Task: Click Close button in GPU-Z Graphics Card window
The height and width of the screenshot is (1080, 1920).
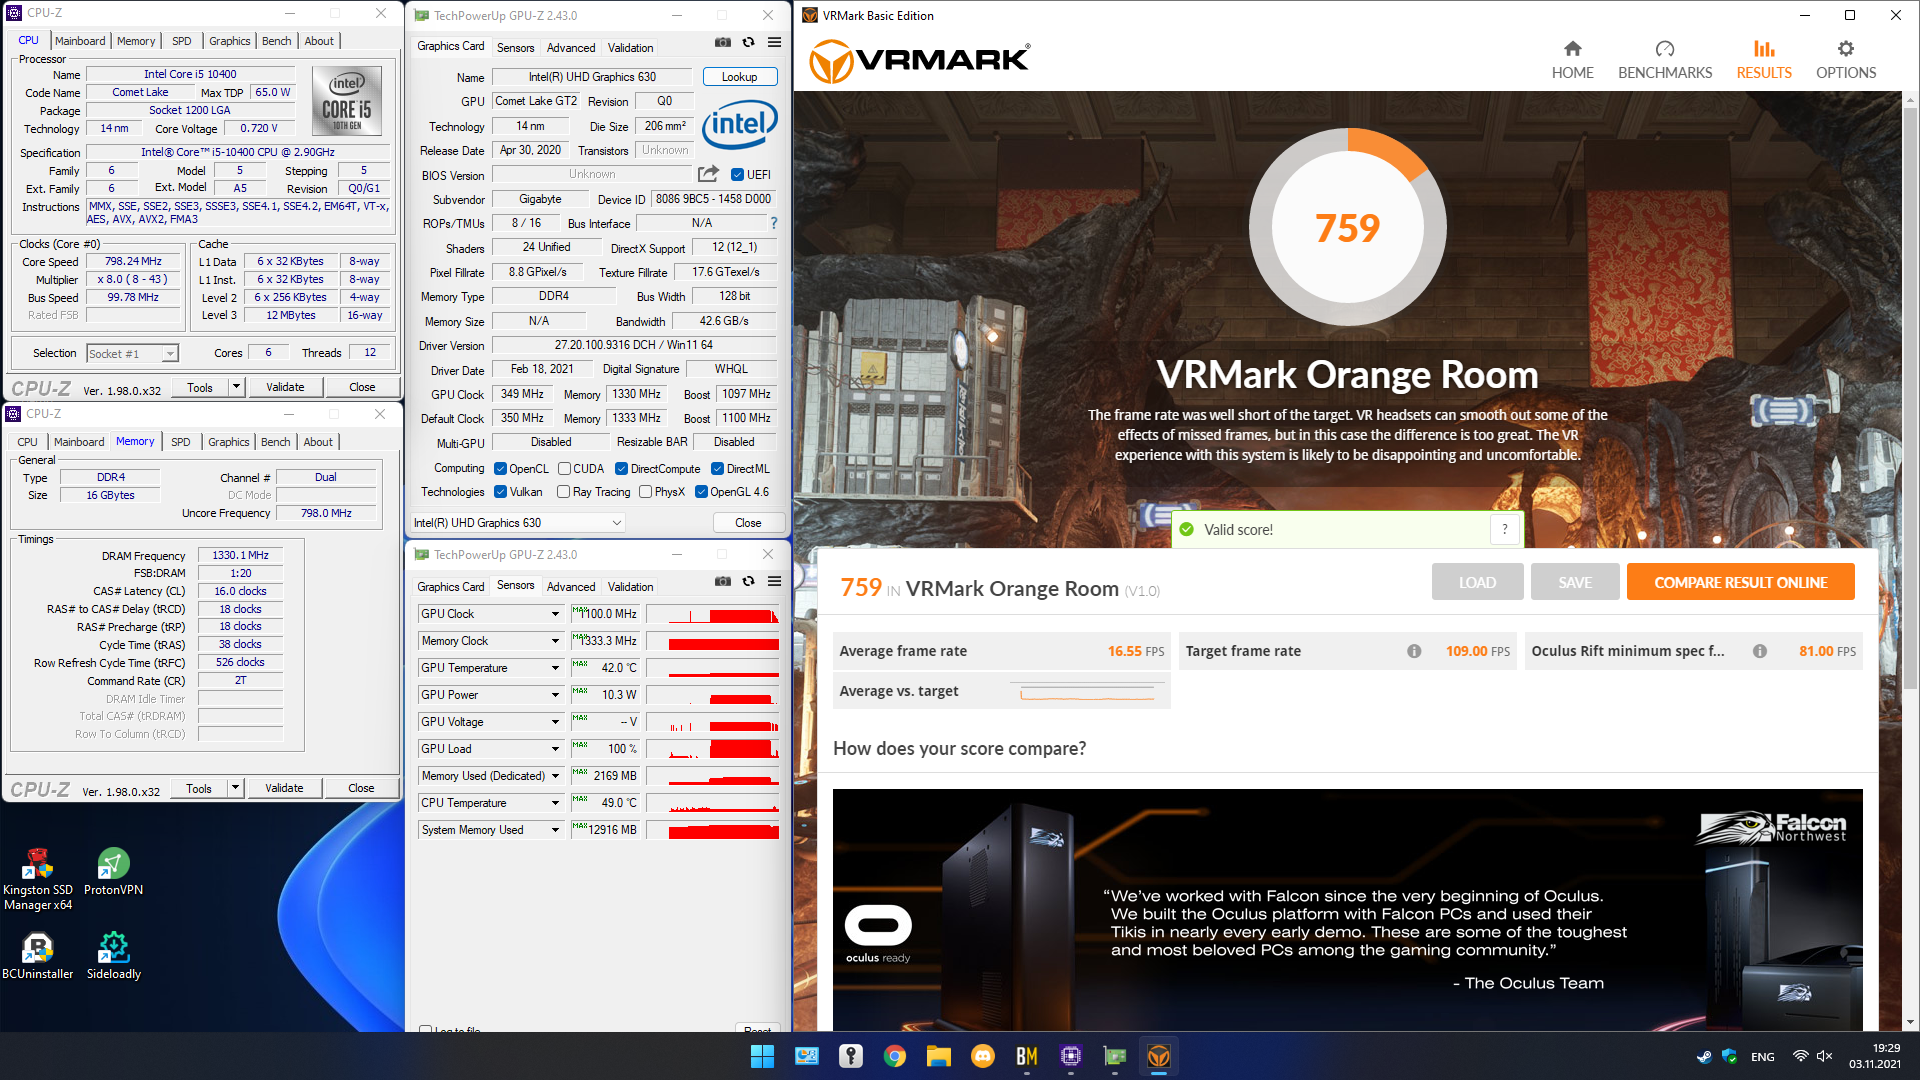Action: tap(748, 523)
